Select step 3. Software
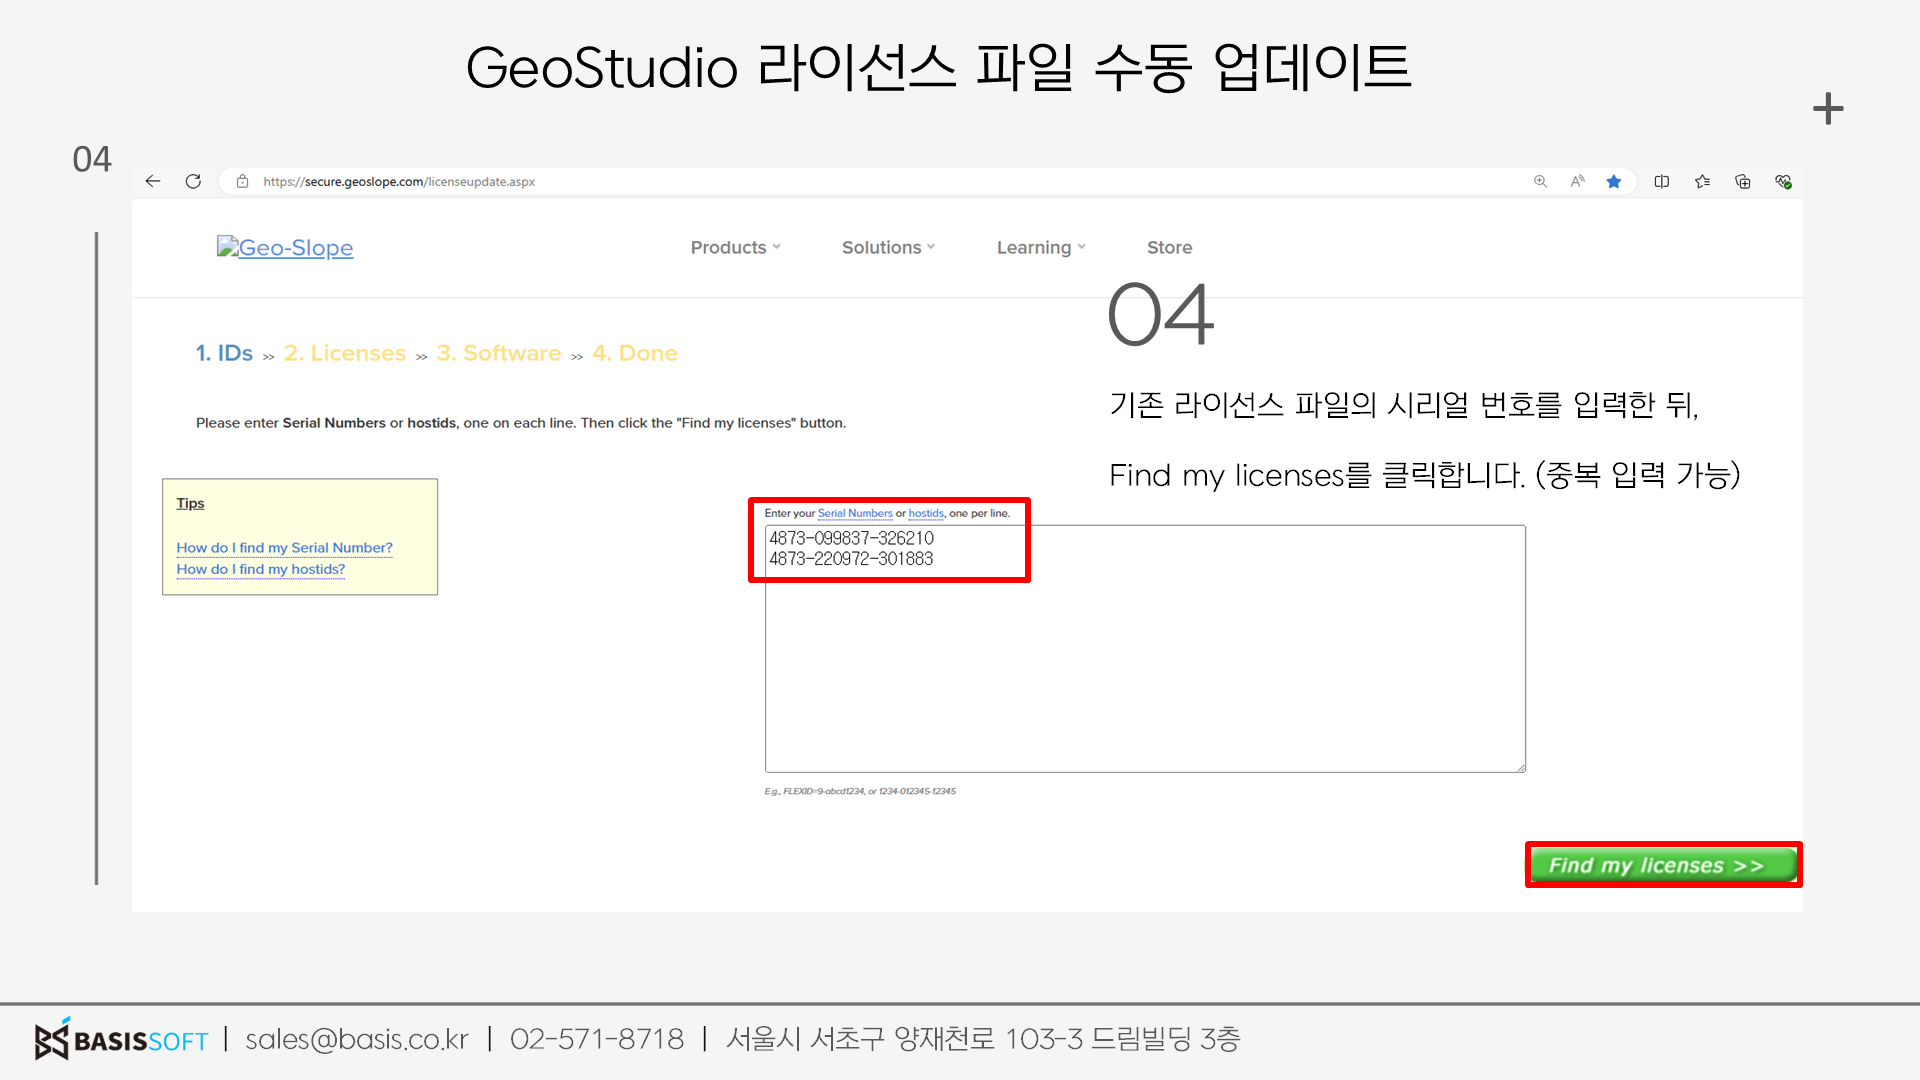 pos(499,353)
